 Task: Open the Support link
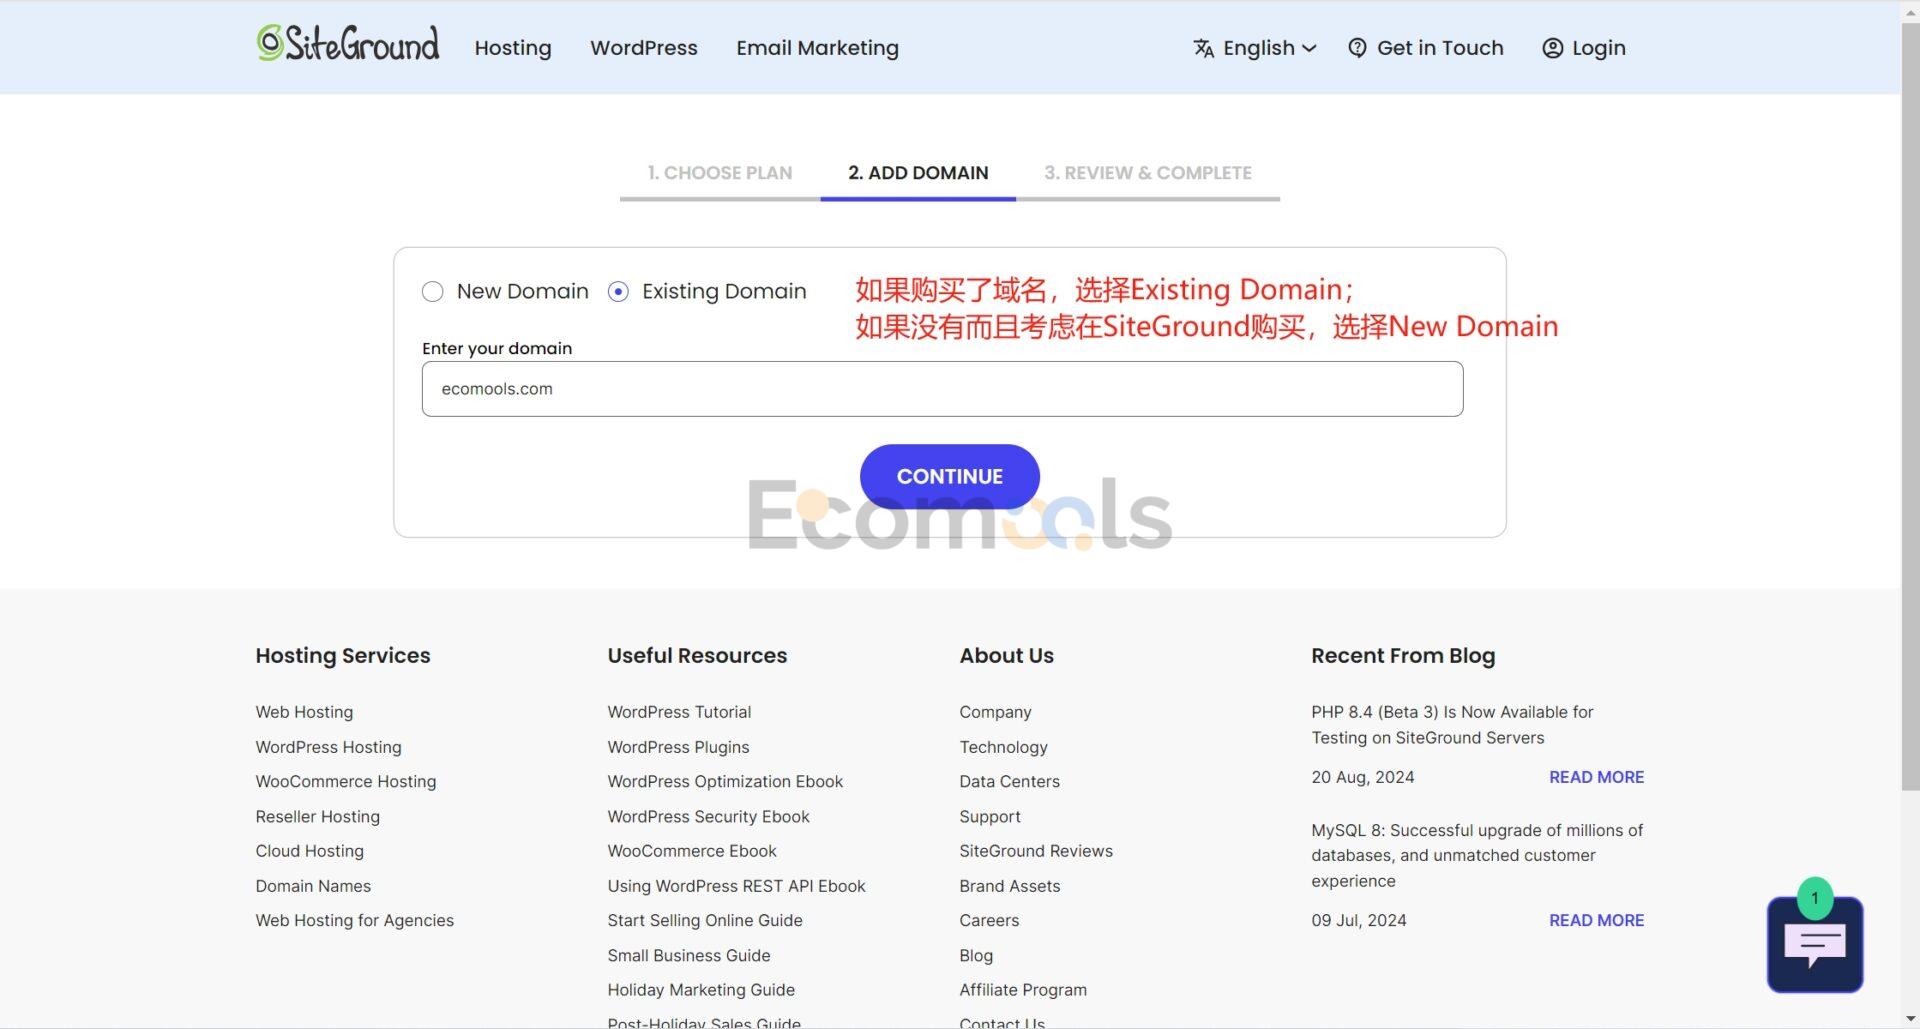(990, 817)
